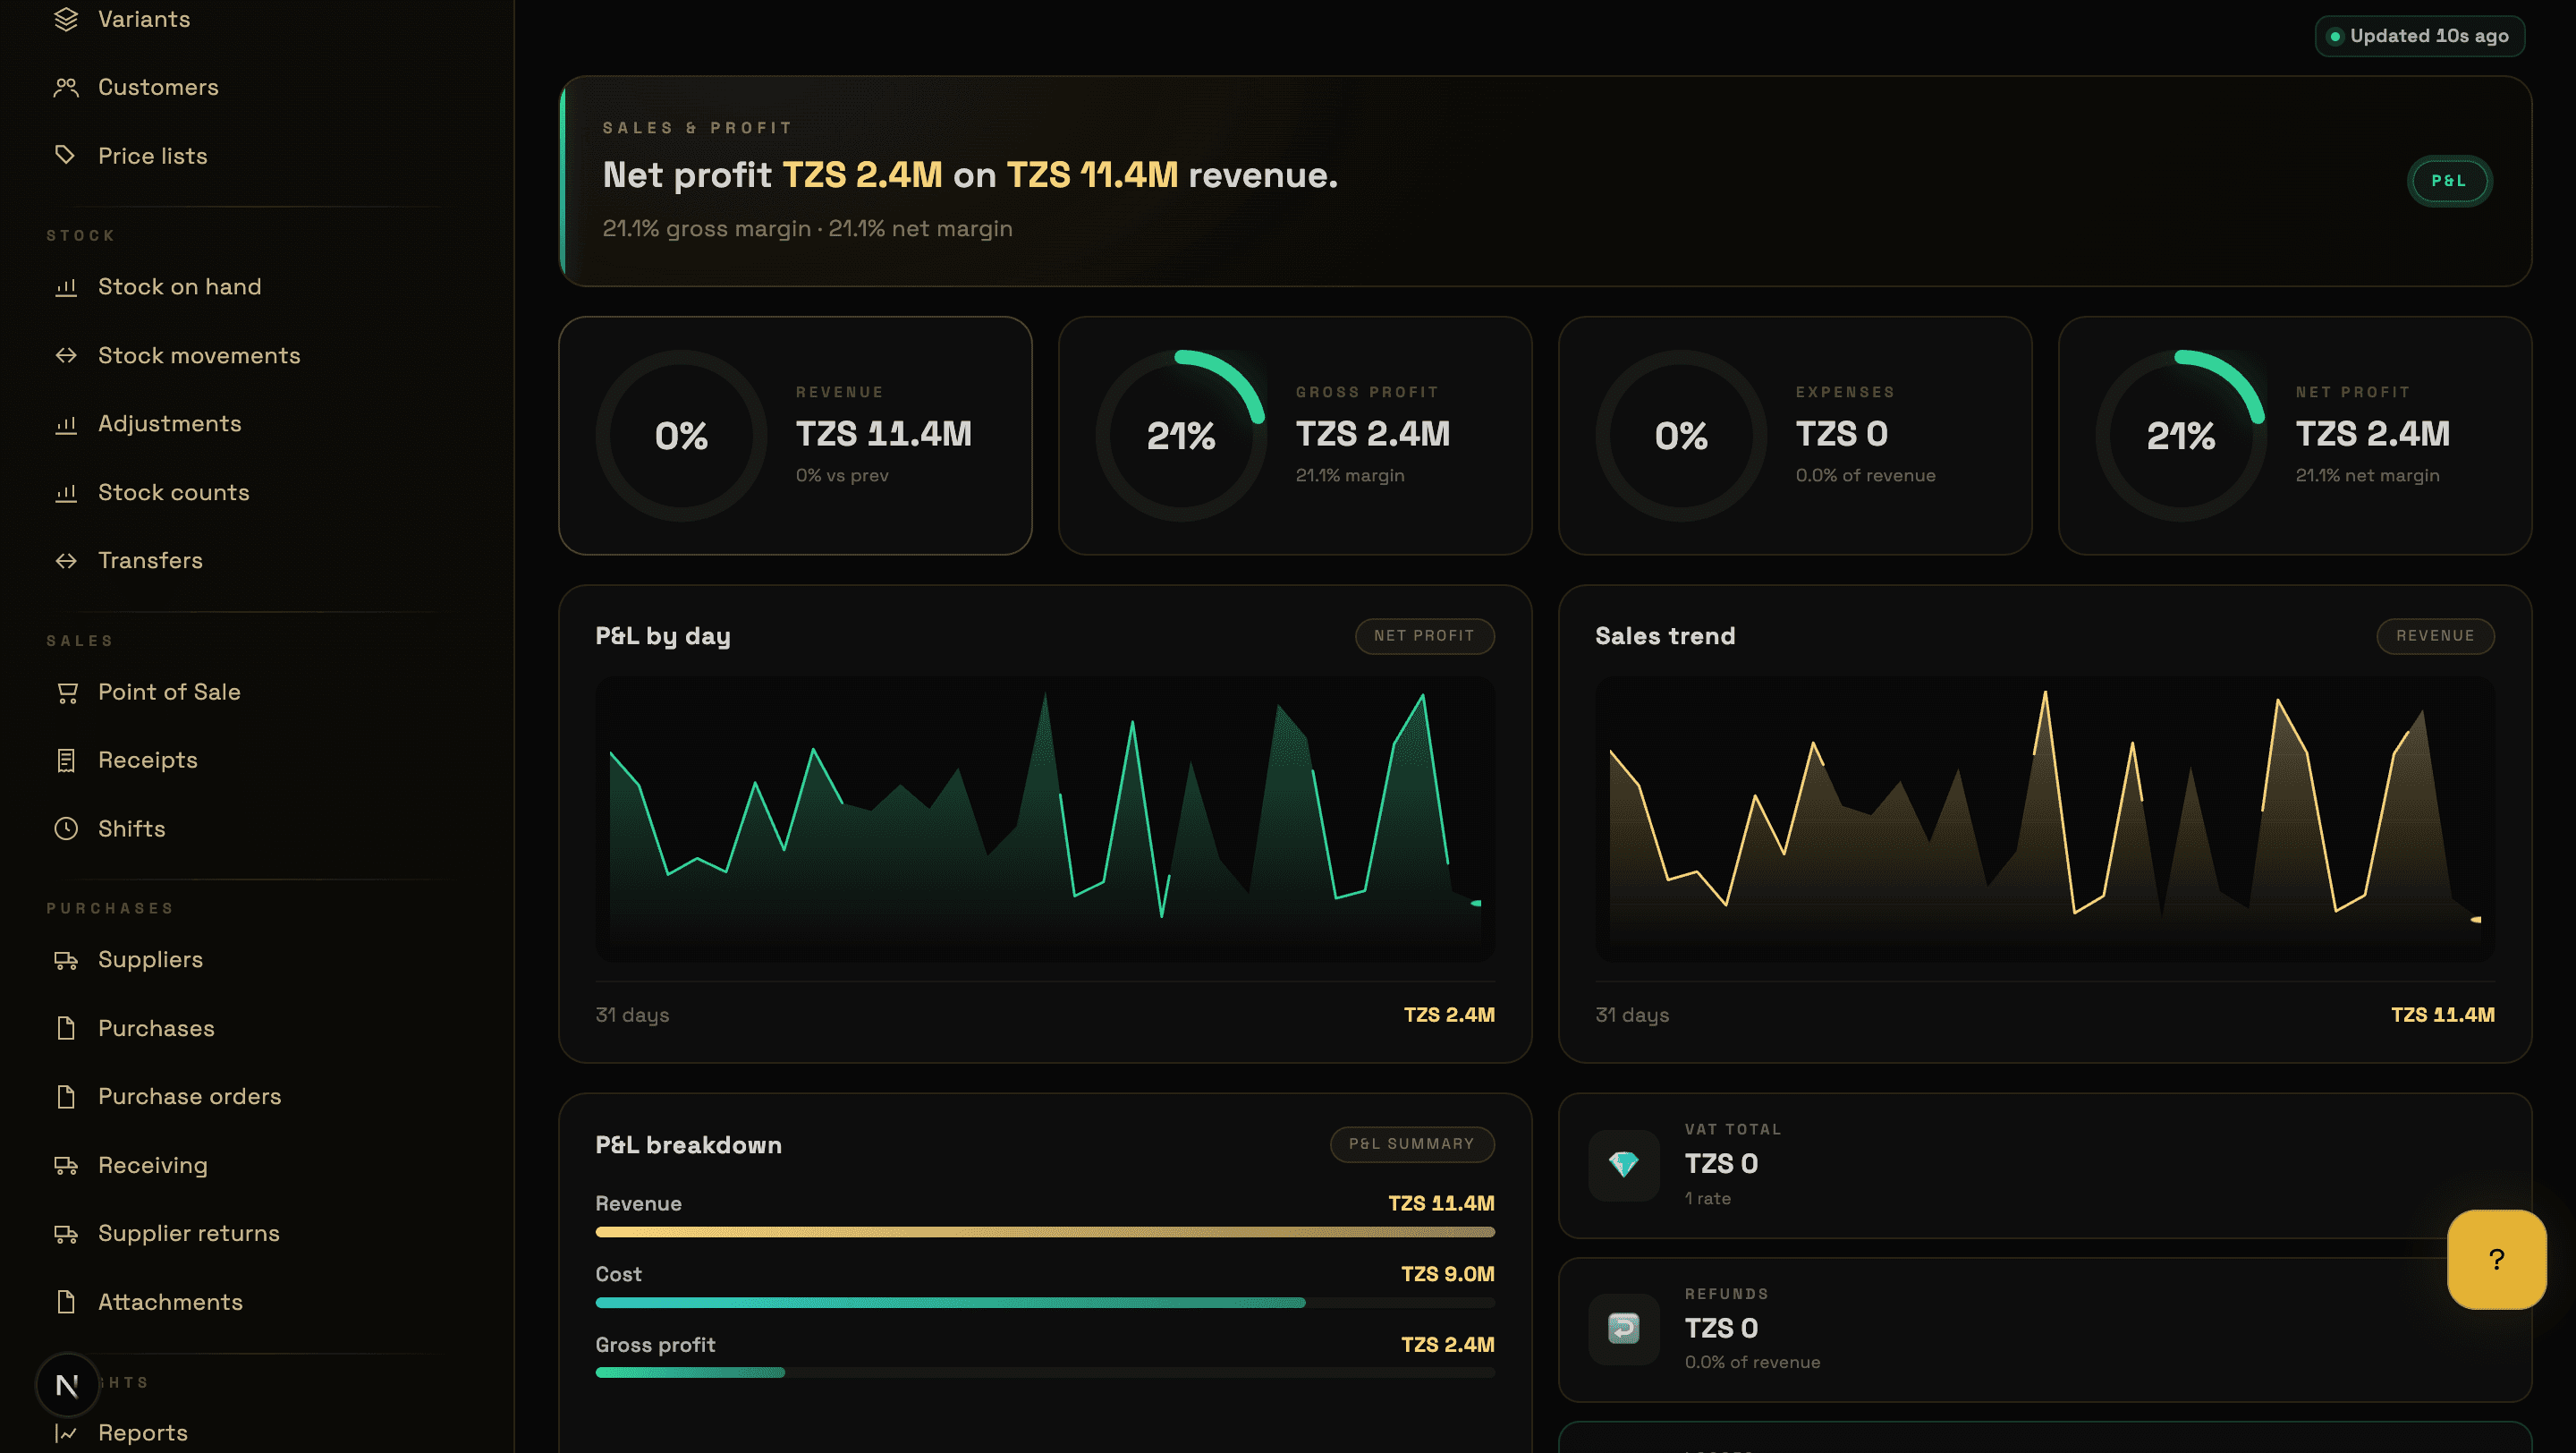This screenshot has width=2576, height=1453.
Task: Click the REVENUE tag on Sales trend
Action: [2435, 636]
